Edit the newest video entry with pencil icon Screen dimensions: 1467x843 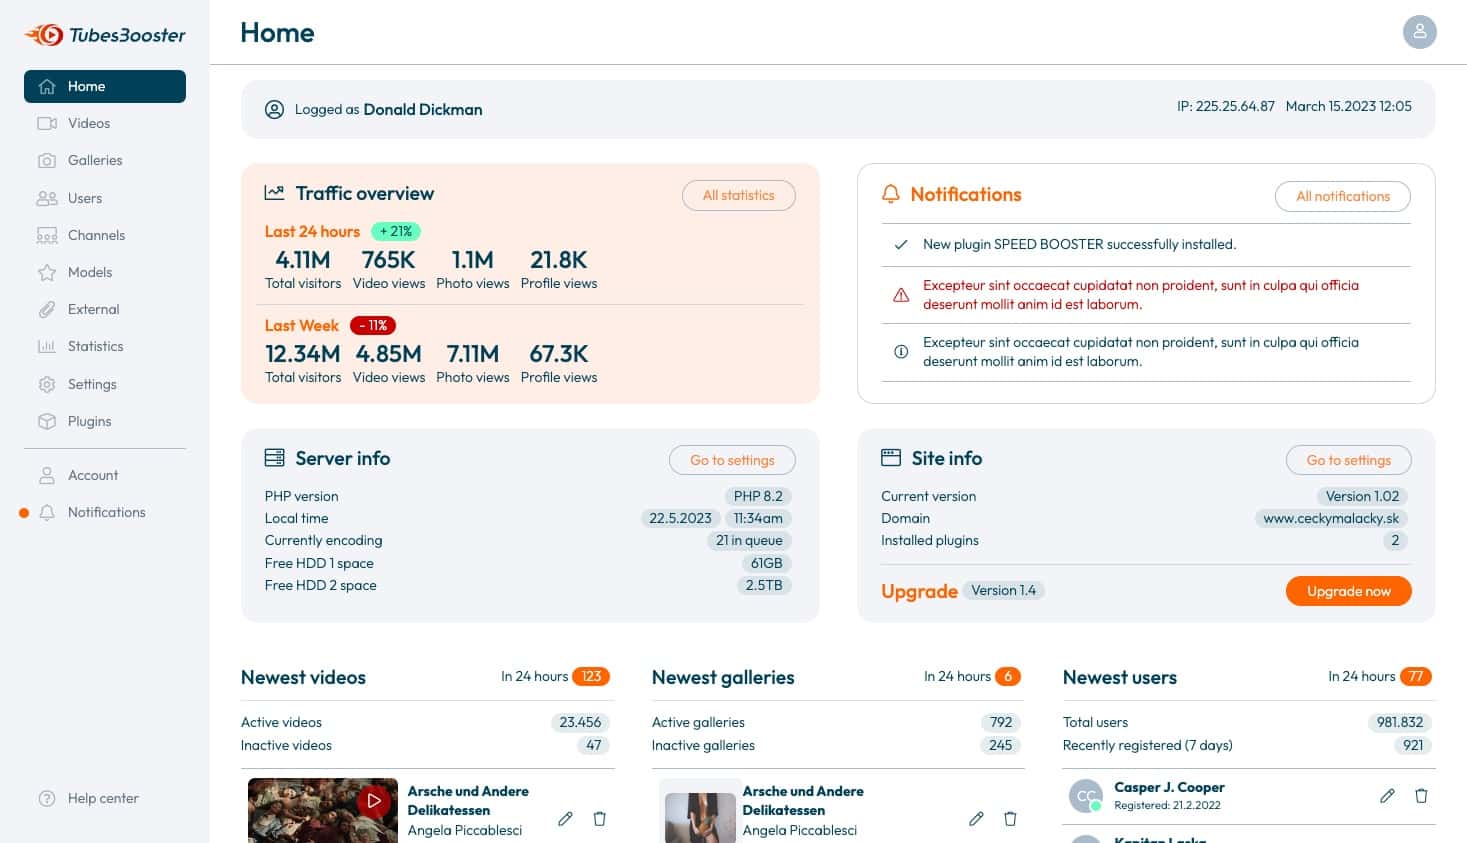(565, 818)
